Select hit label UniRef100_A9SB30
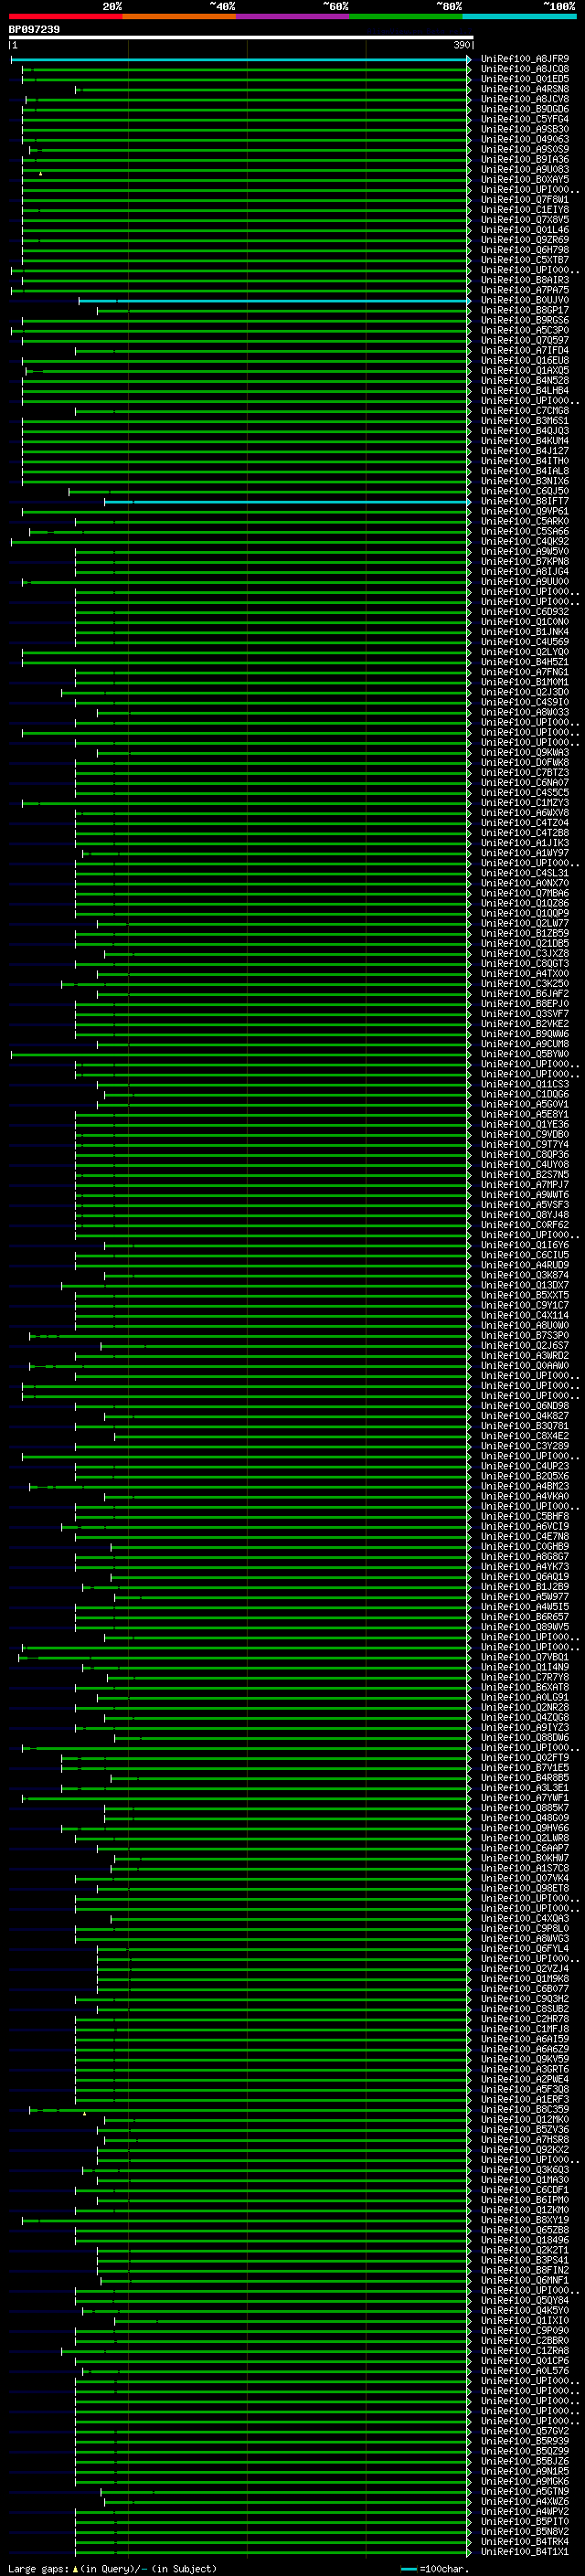Screen dimensions: 585x2576 pos(524,129)
